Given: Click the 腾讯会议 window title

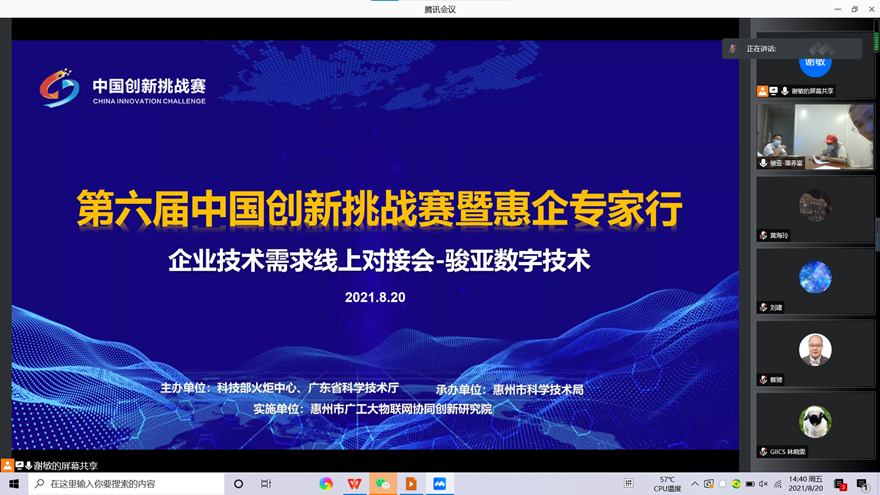Looking at the screenshot, I should point(440,10).
